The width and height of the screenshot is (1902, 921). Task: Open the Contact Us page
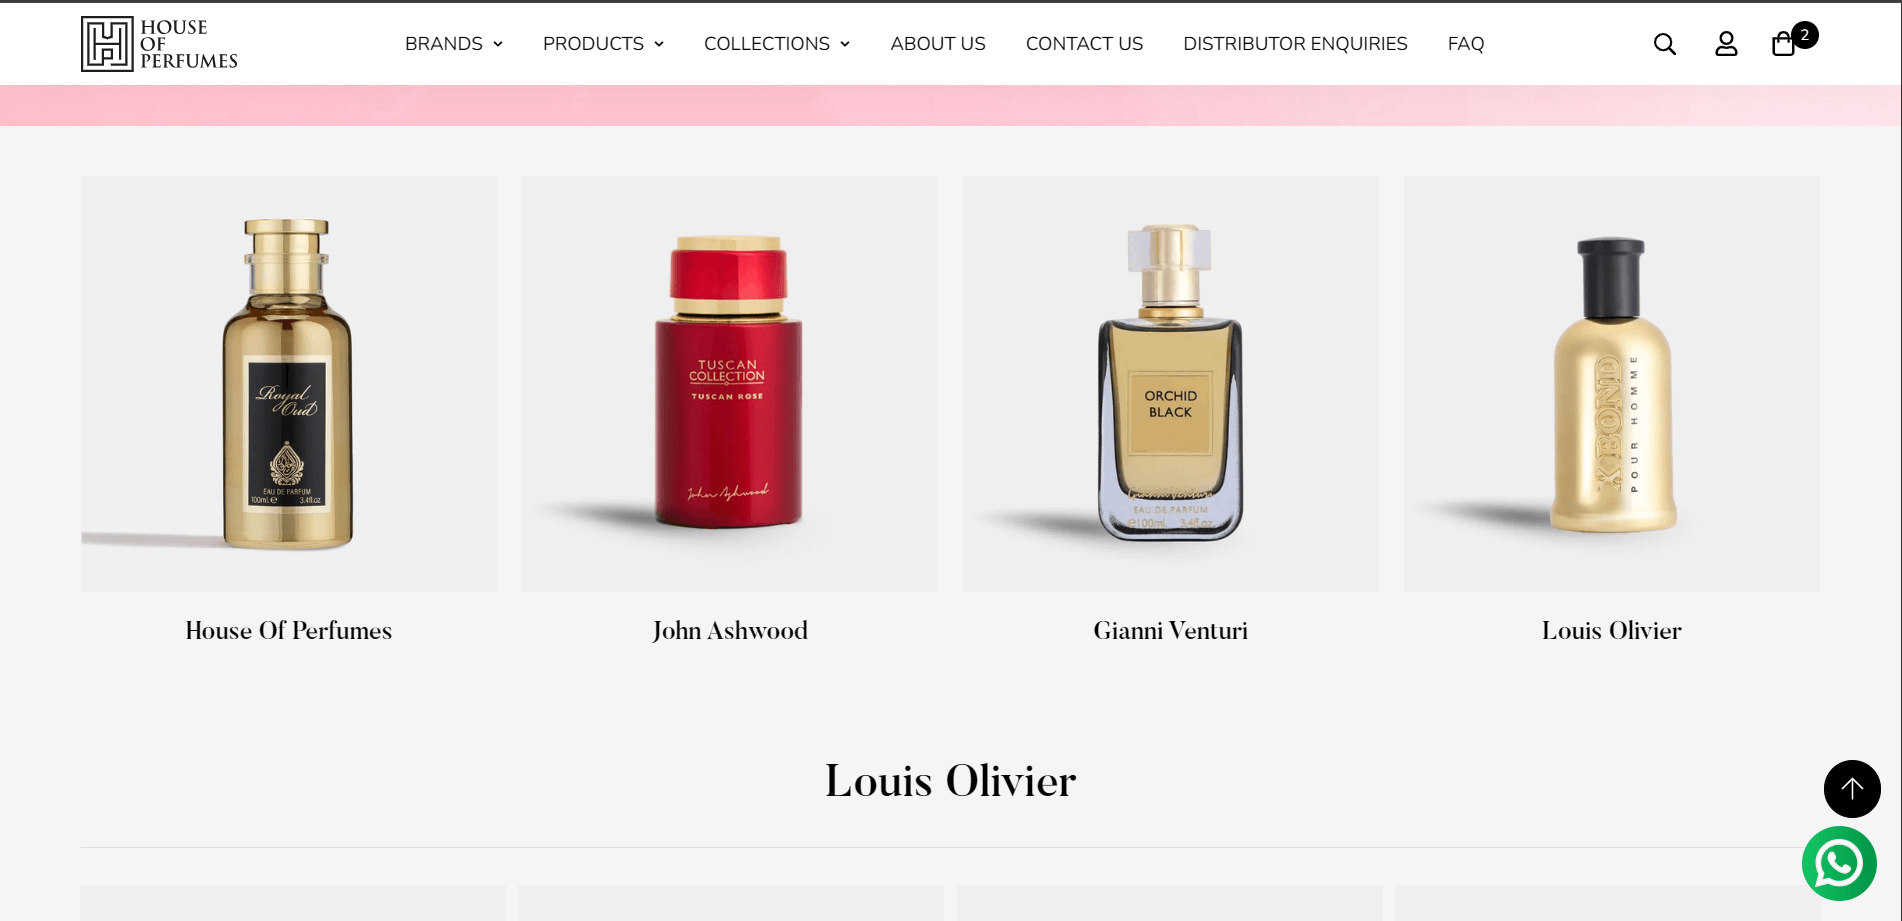point(1084,44)
